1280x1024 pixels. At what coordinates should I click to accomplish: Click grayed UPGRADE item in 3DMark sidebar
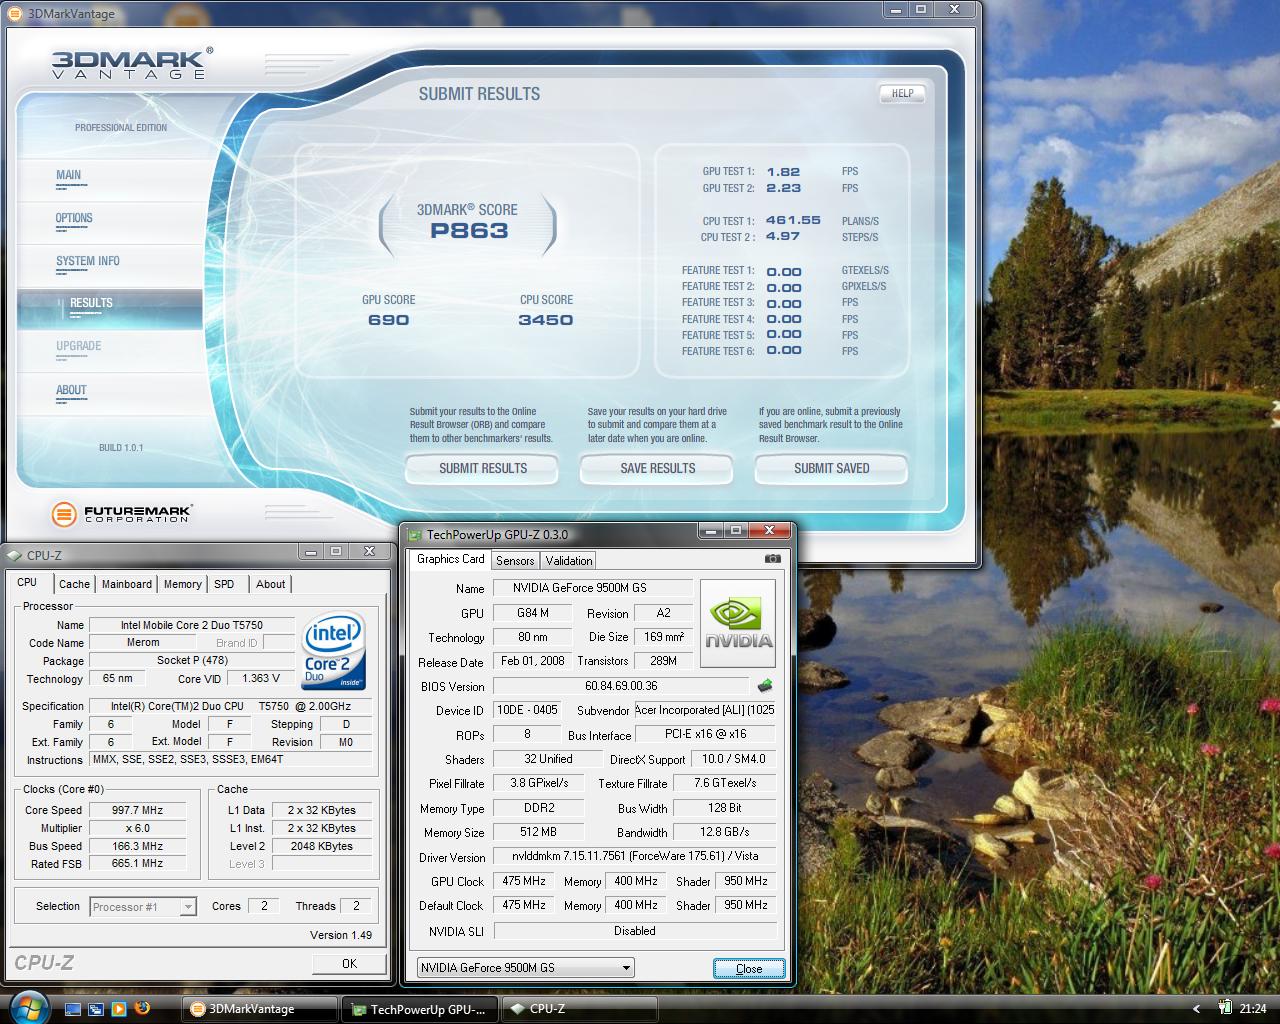[x=79, y=346]
